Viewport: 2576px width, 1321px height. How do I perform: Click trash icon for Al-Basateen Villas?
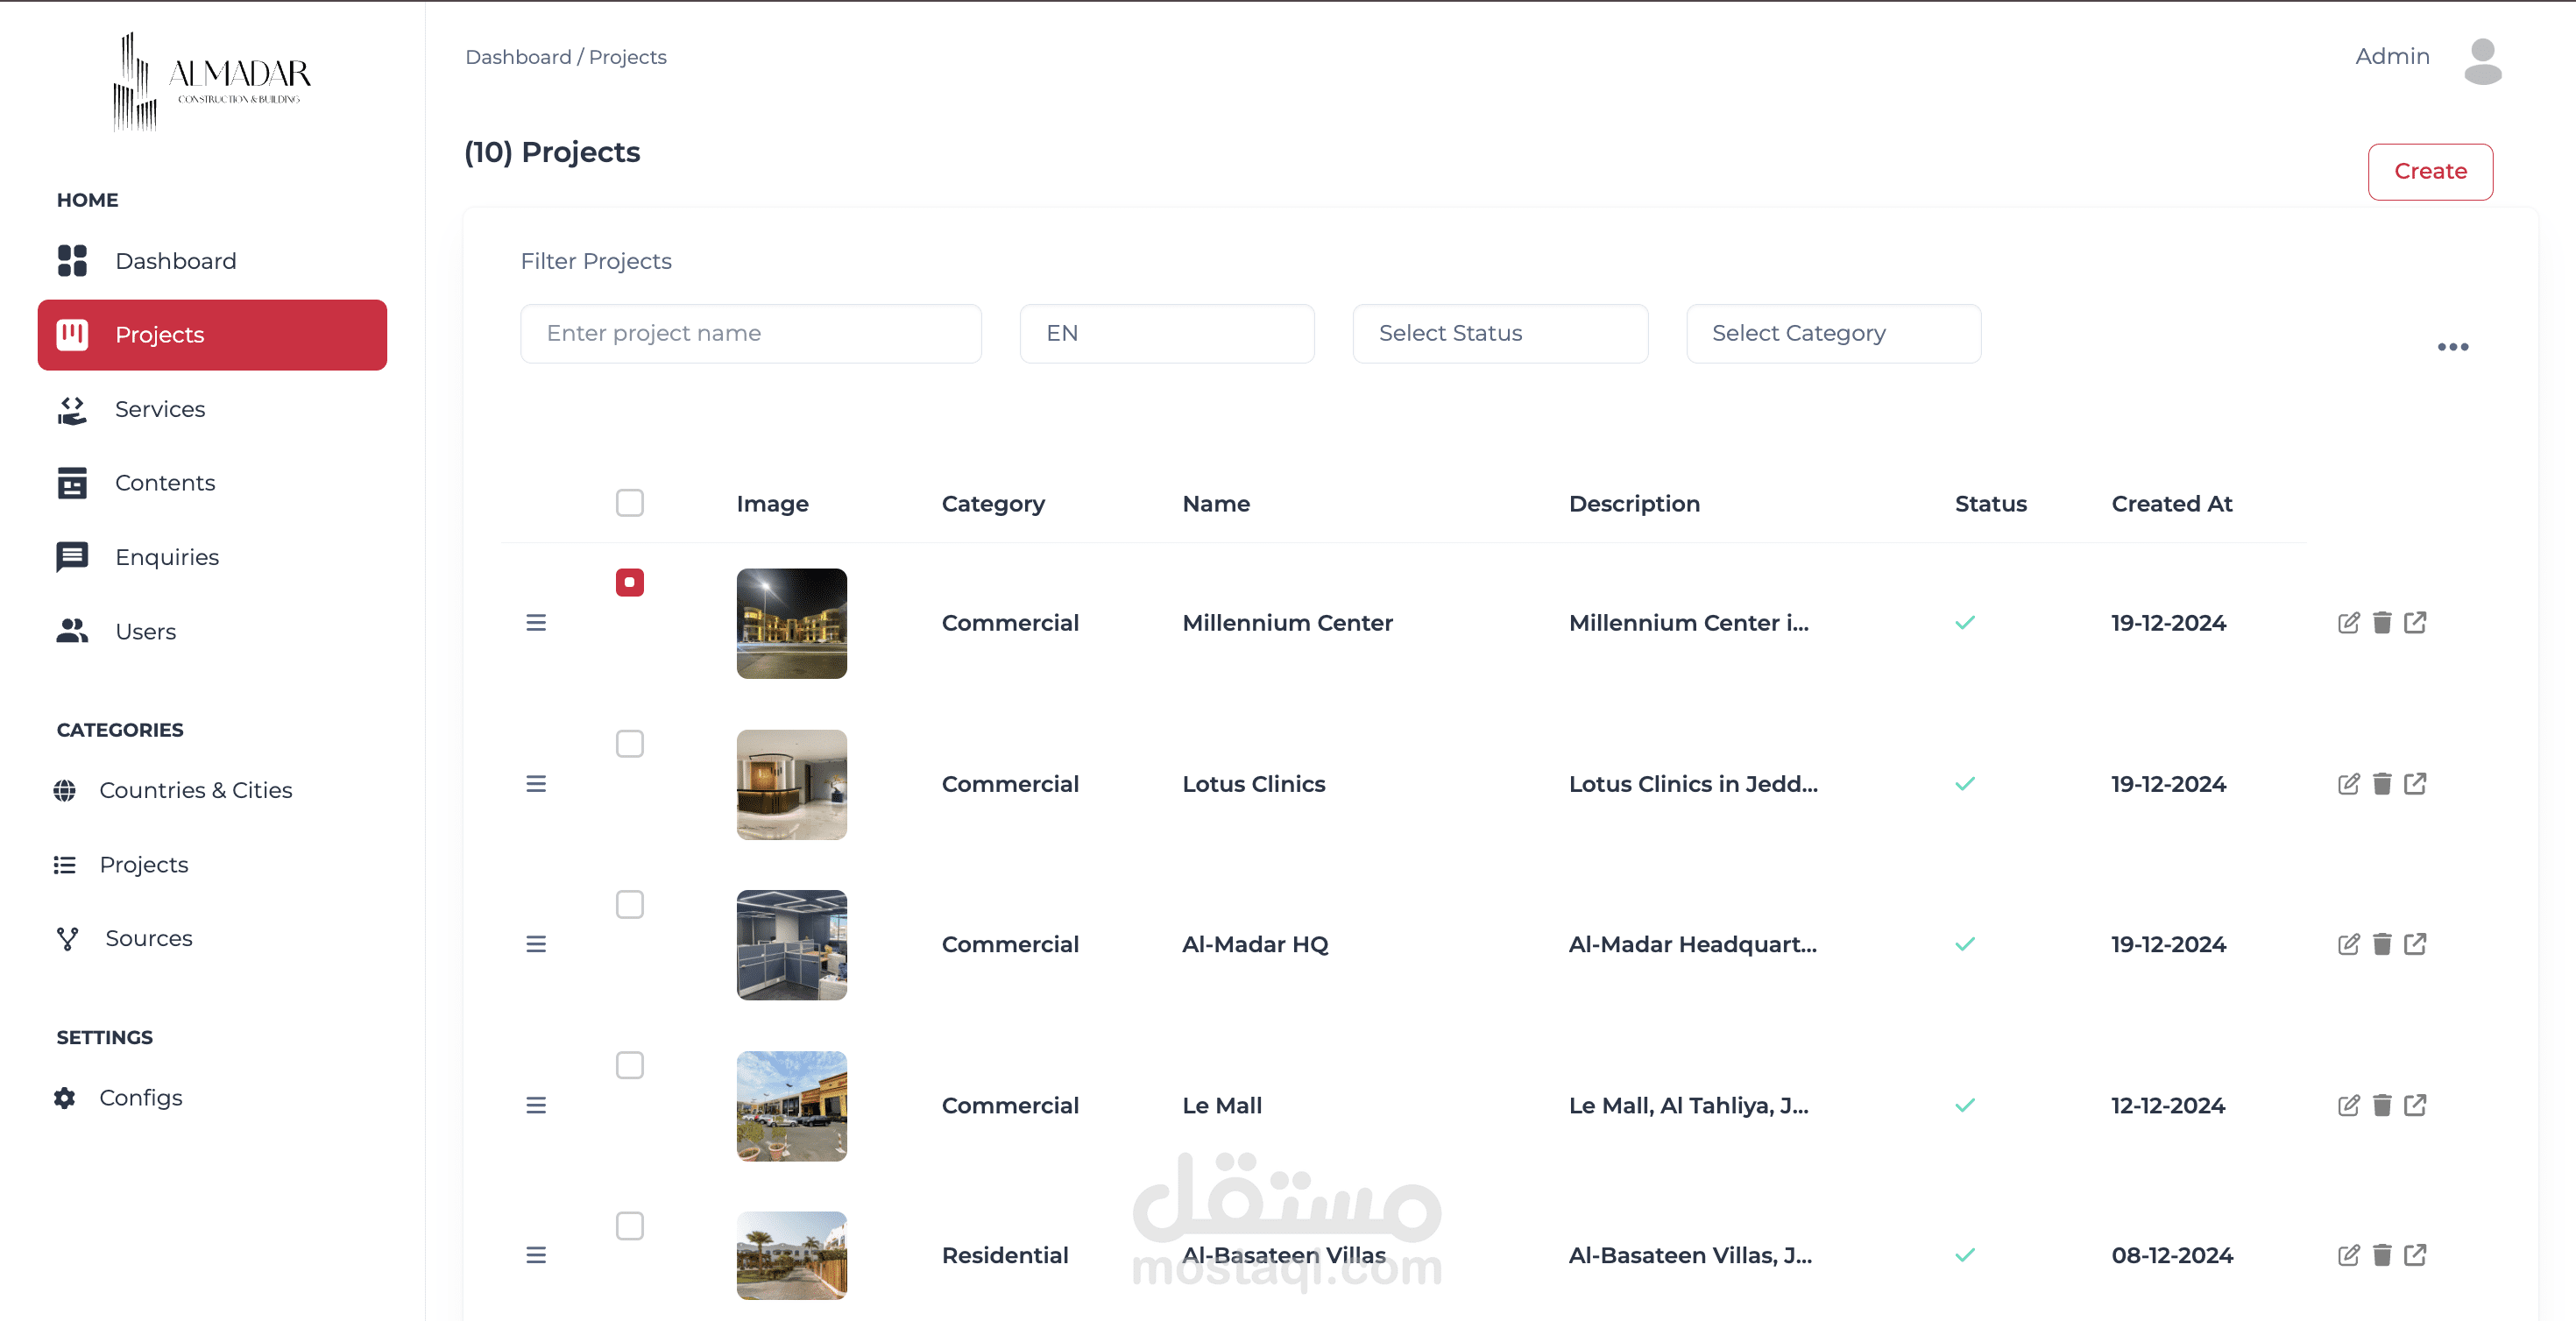[x=2382, y=1255]
